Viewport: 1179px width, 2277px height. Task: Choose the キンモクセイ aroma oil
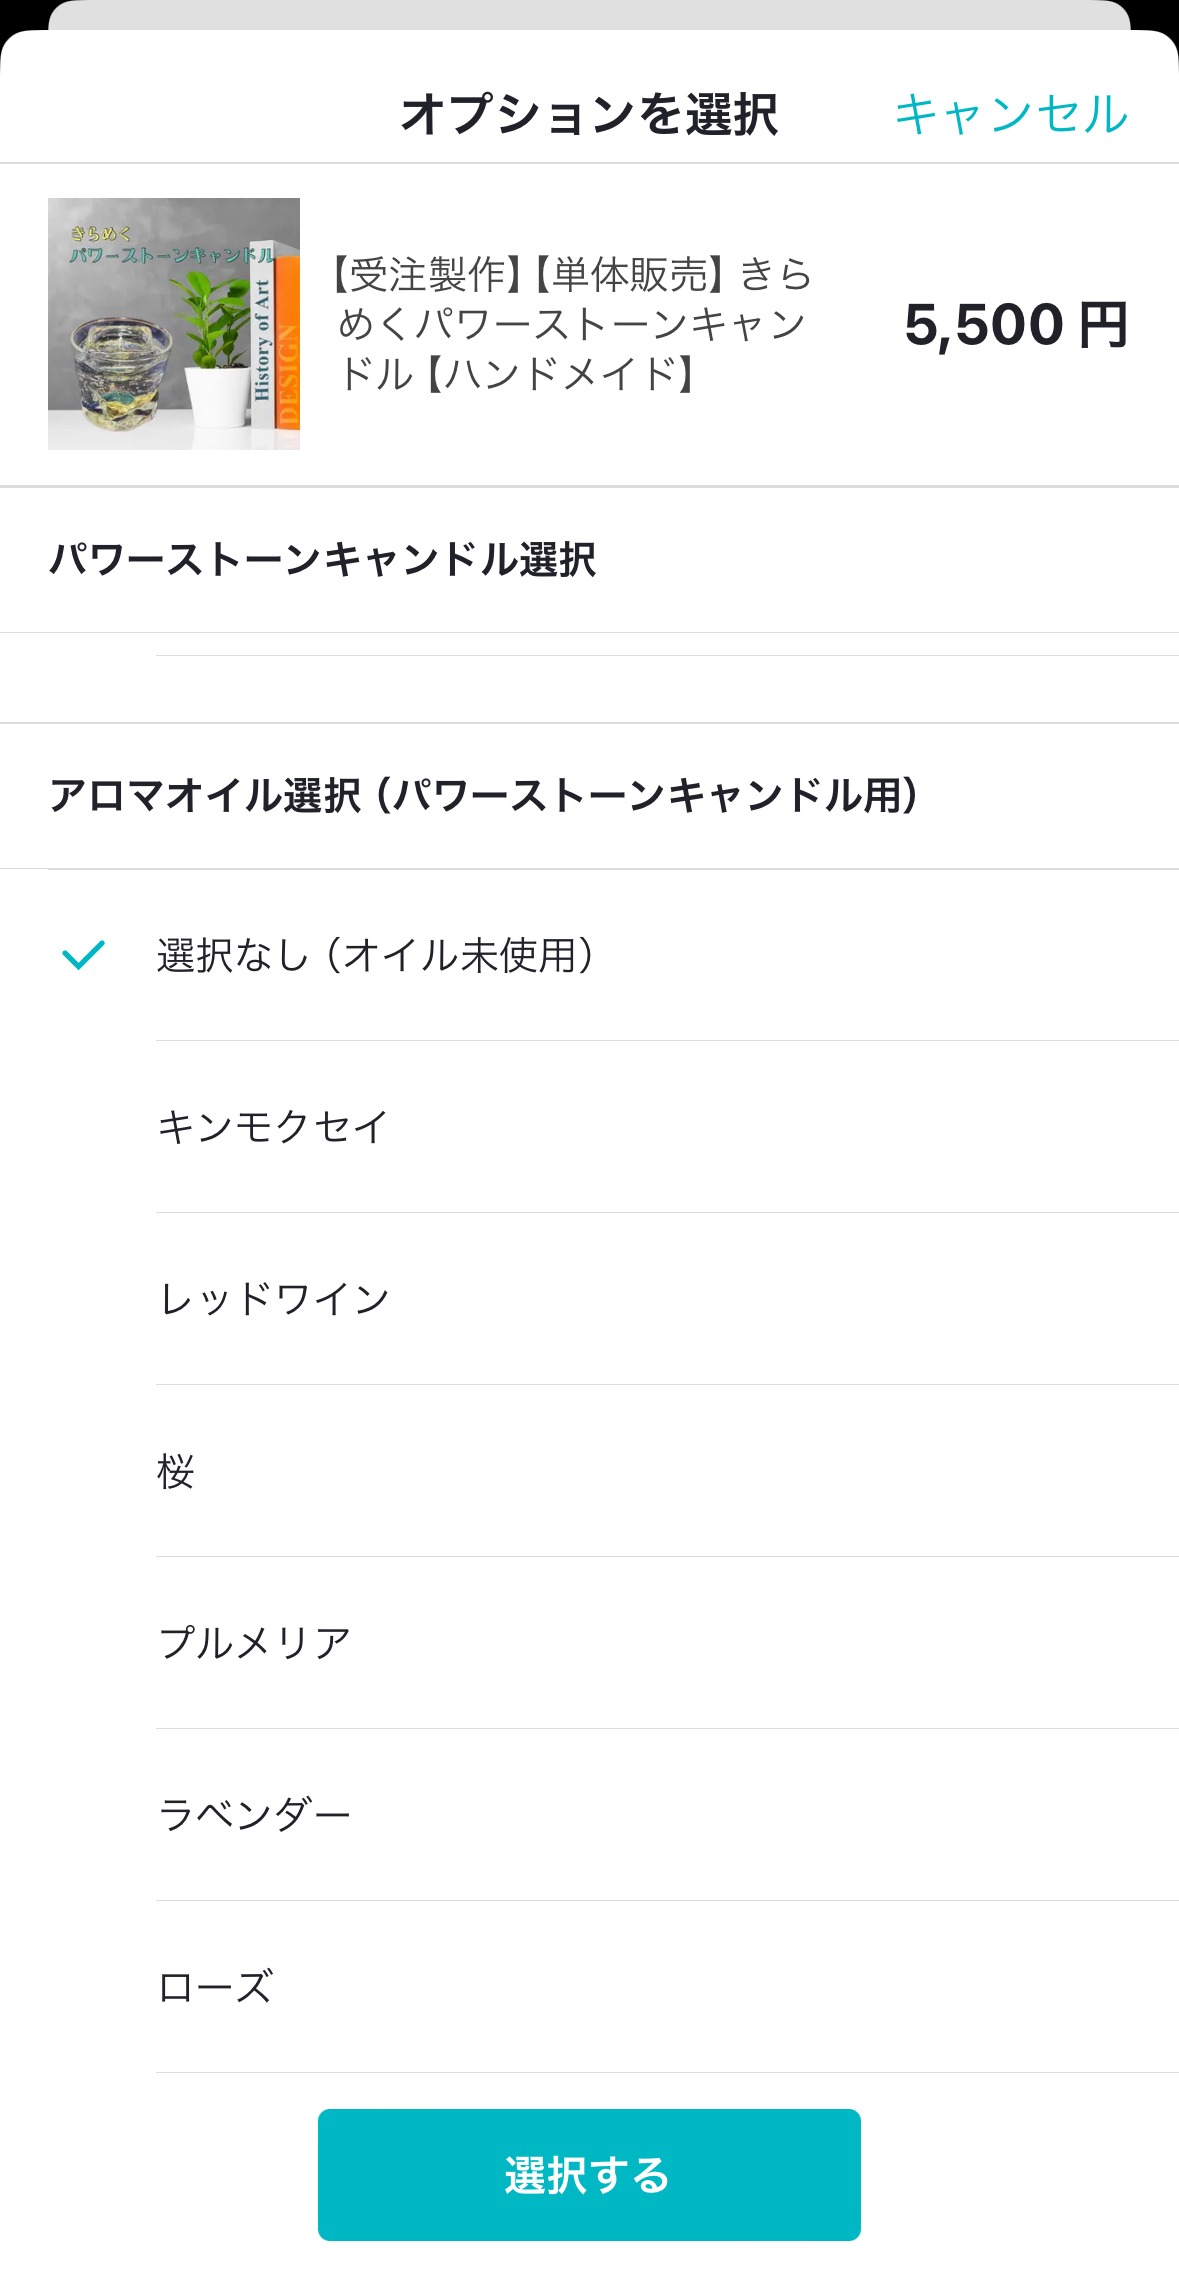(589, 1127)
